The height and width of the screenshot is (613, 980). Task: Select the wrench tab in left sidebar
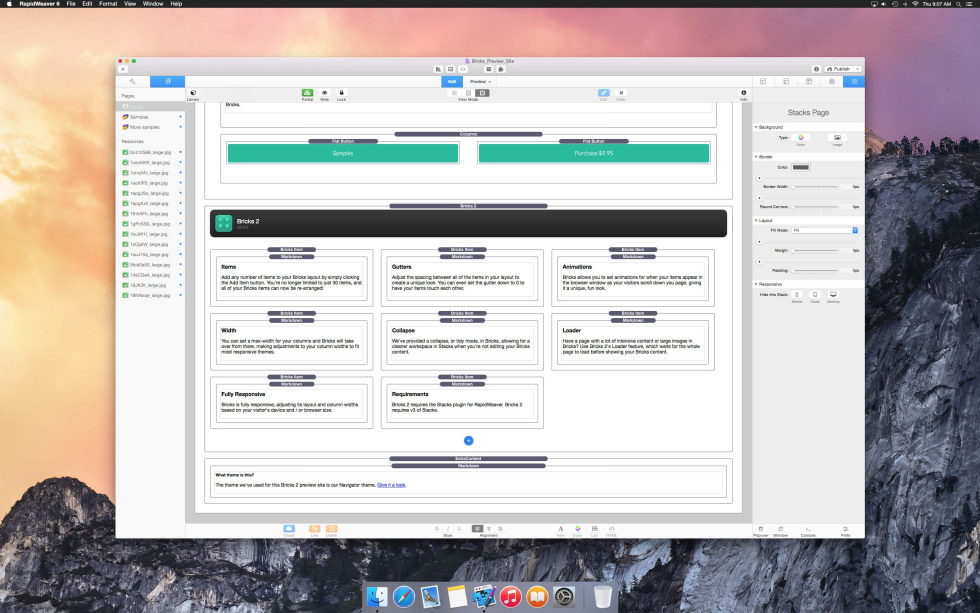click(132, 81)
